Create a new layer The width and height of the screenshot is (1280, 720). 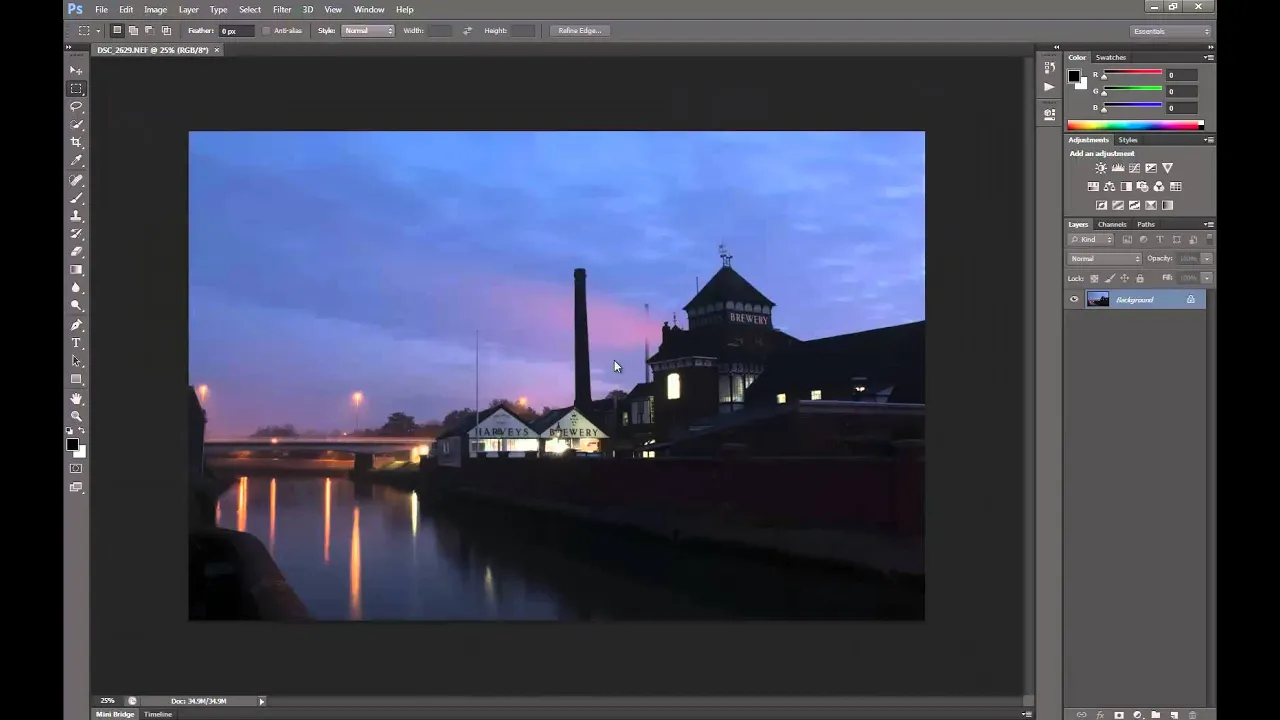[x=1174, y=715]
